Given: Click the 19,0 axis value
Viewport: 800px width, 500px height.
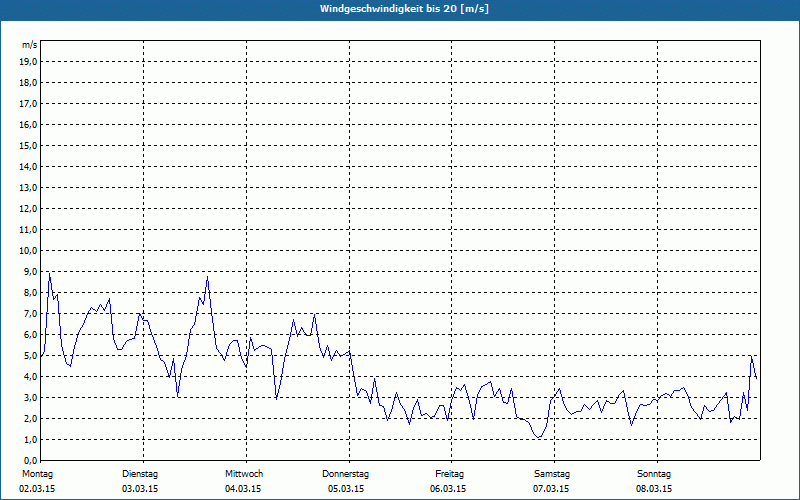Looking at the screenshot, I should pos(27,62).
